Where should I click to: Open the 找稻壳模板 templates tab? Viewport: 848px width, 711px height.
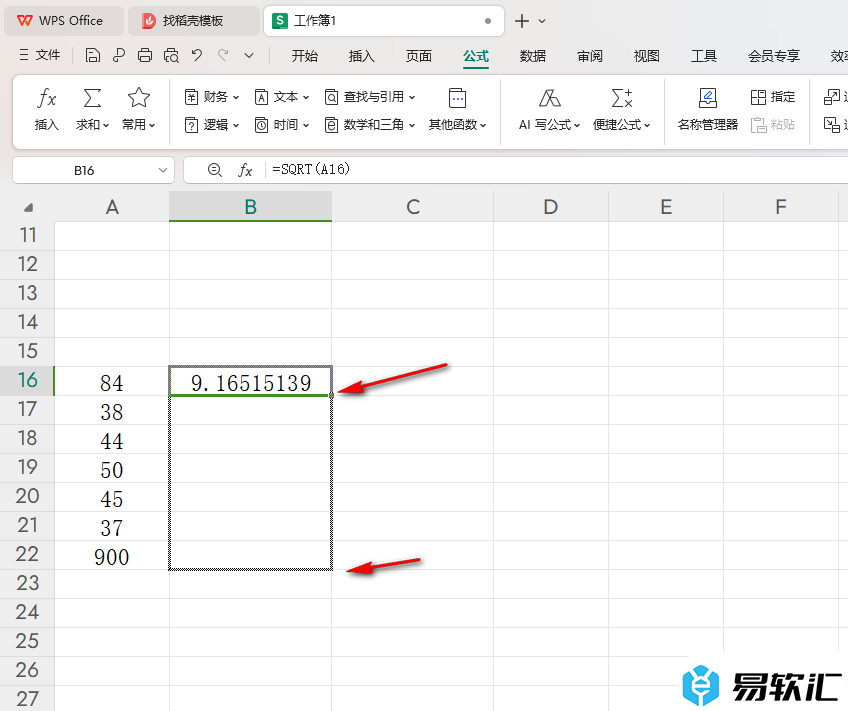click(x=194, y=21)
